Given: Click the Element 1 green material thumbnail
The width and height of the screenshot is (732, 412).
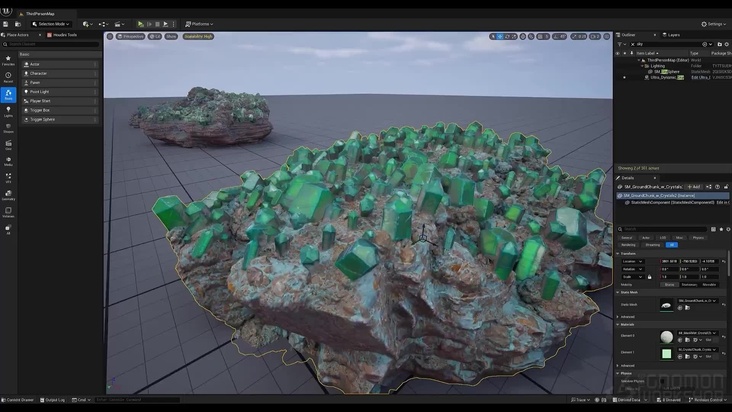Looking at the screenshot, I should click(667, 354).
